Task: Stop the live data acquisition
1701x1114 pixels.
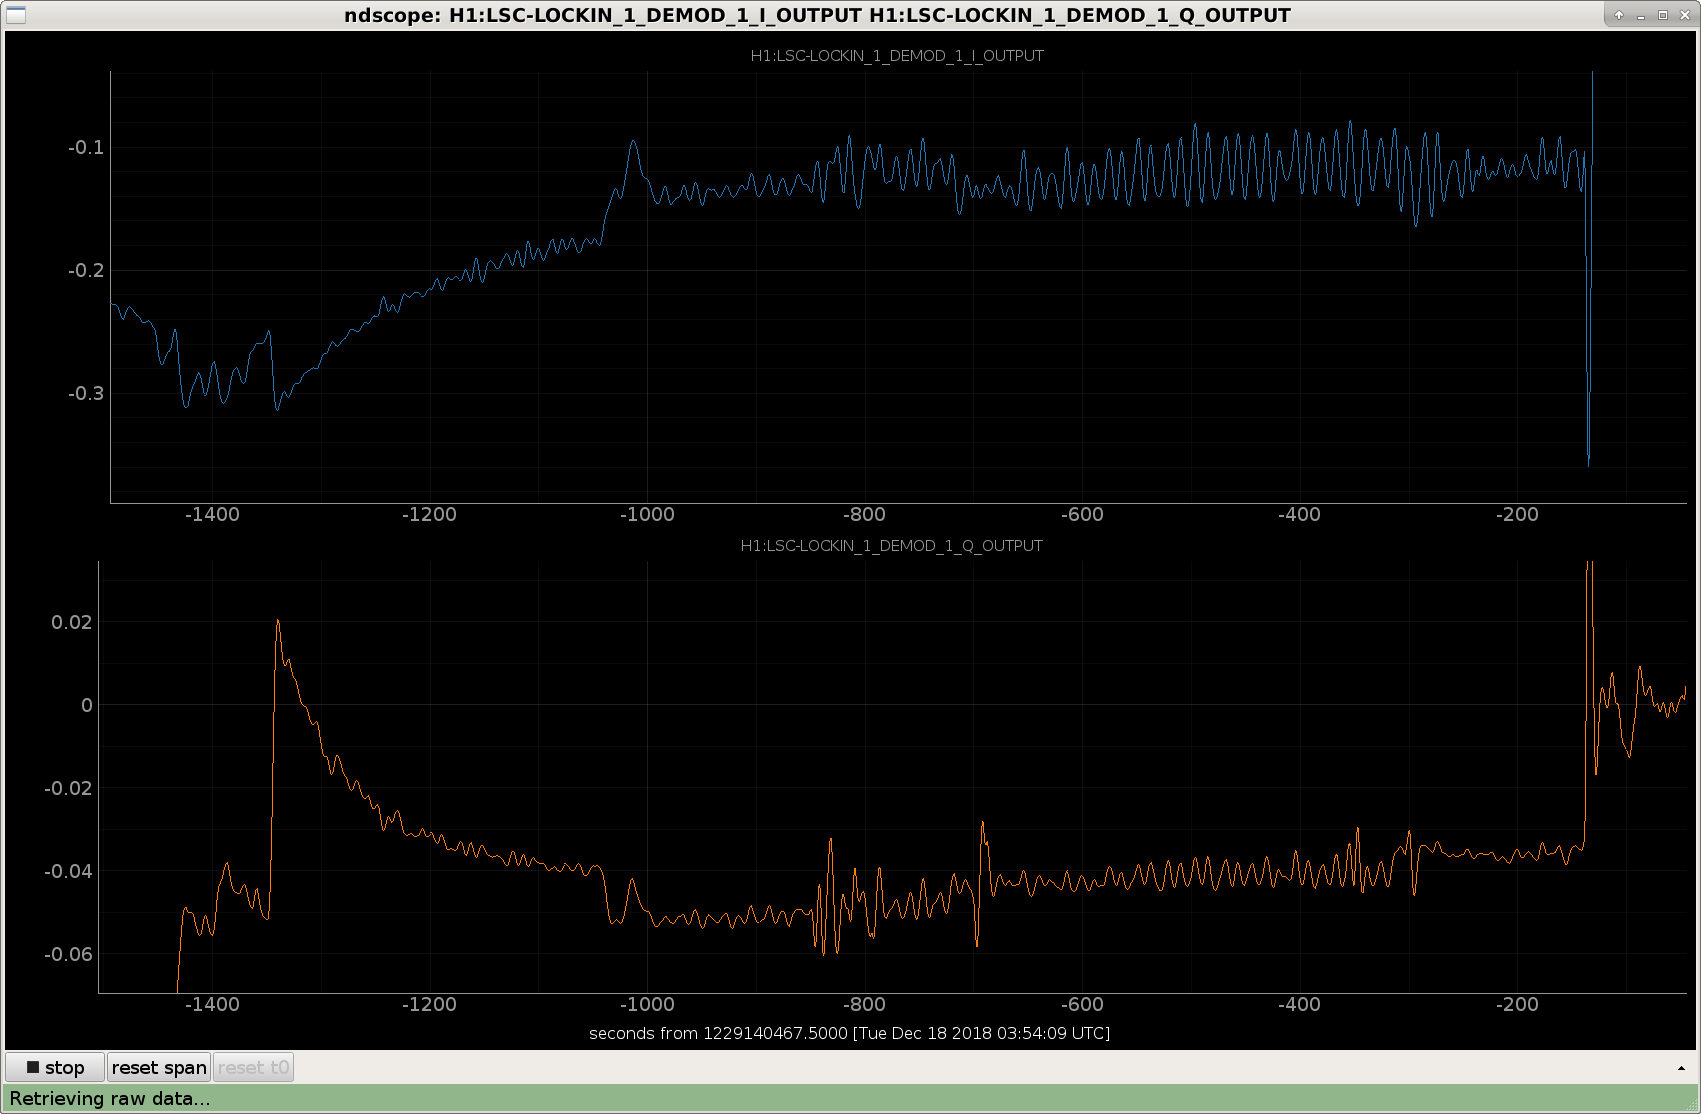Action: coord(55,1067)
